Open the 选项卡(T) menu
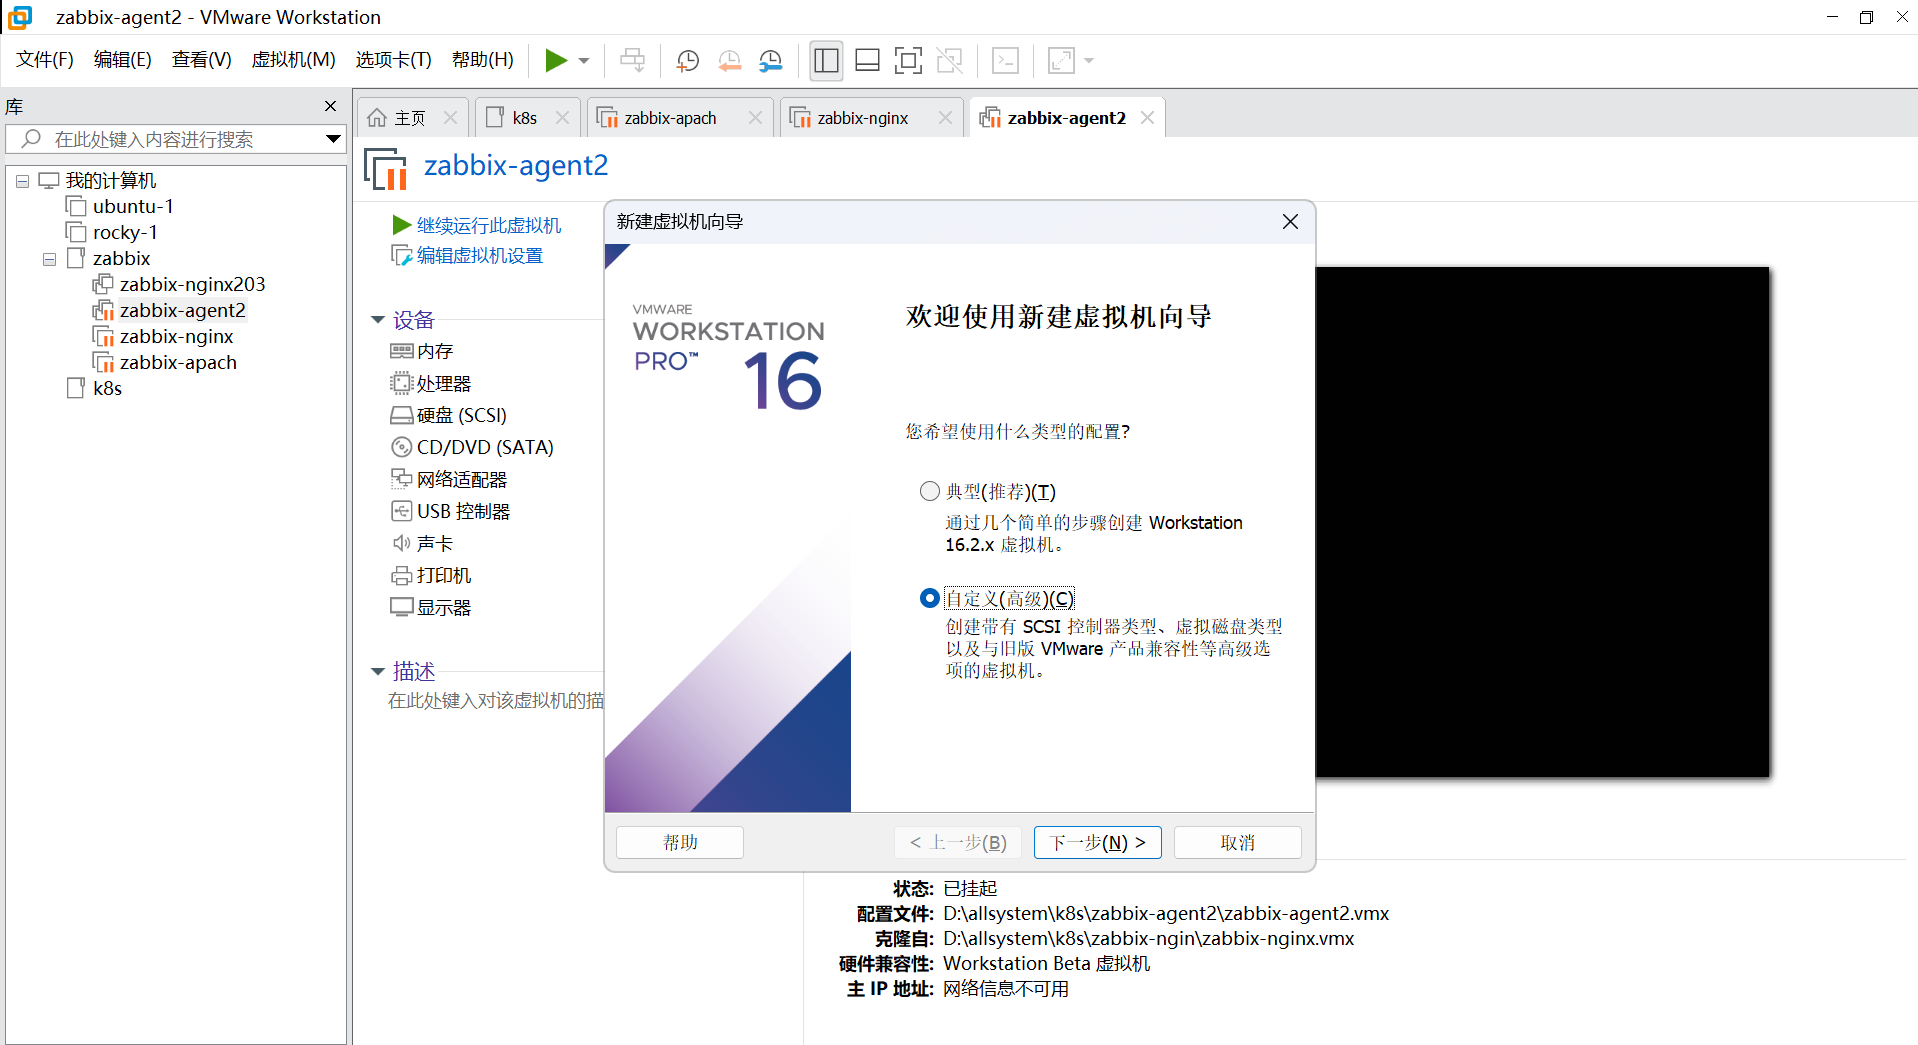This screenshot has height=1045, width=1918. tap(393, 60)
